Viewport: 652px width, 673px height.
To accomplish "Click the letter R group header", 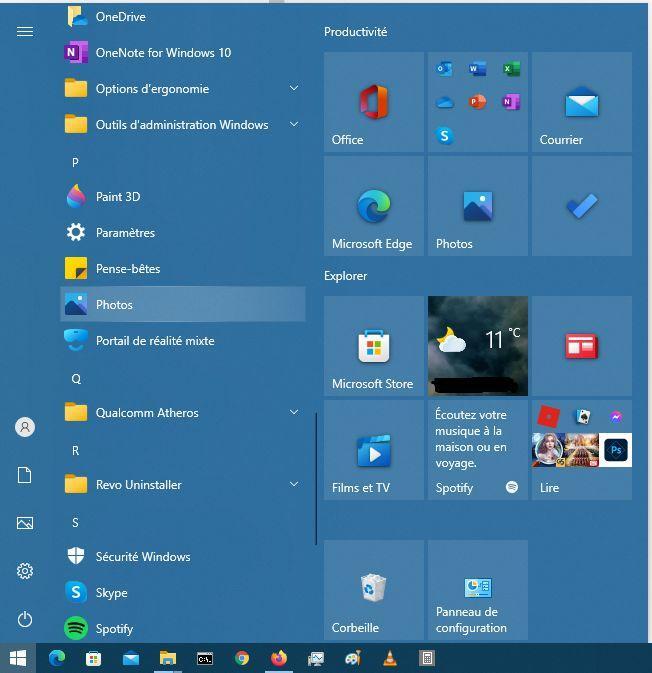I will (76, 451).
